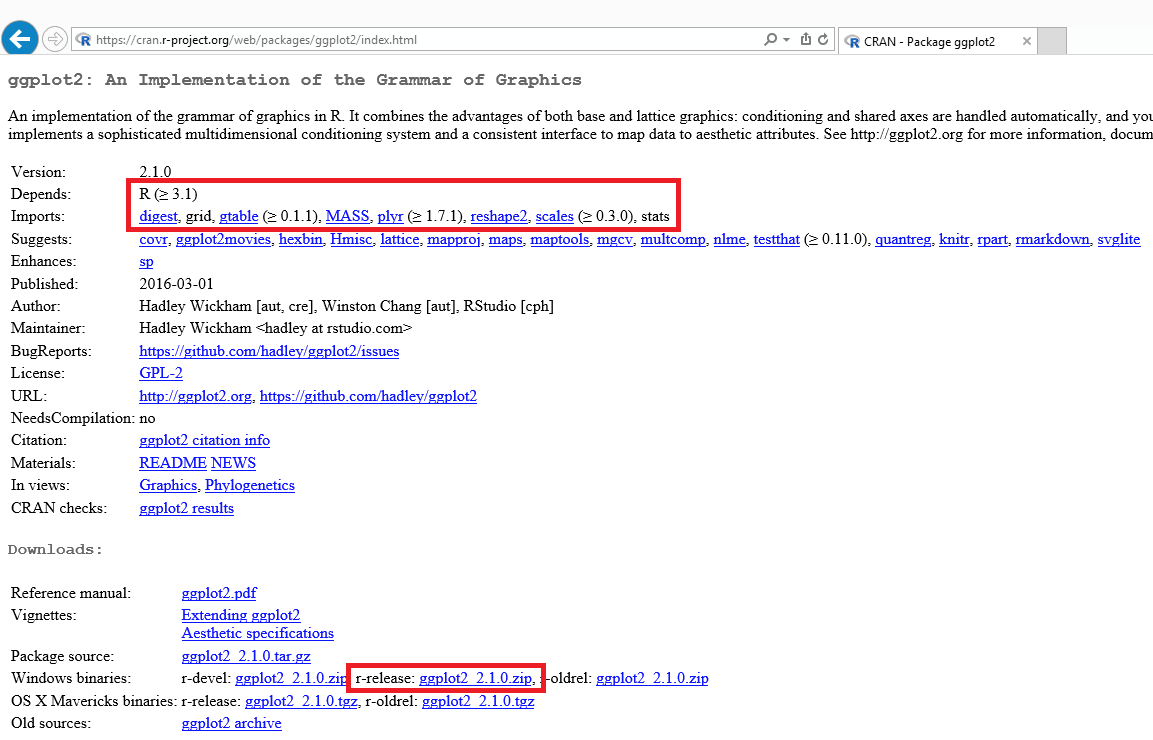1153x740 pixels.
Task: Open the digest package link
Action: pyautogui.click(x=158, y=216)
